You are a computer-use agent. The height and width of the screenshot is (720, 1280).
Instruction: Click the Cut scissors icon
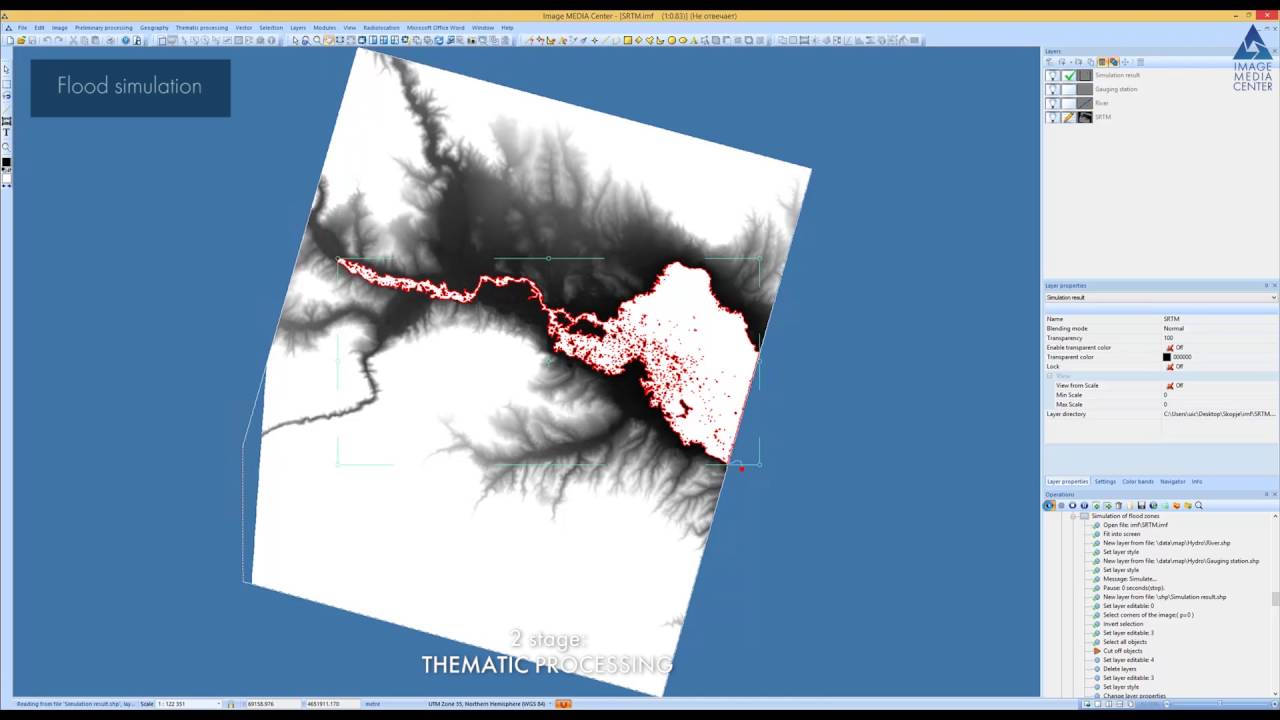pyautogui.click(x=73, y=40)
